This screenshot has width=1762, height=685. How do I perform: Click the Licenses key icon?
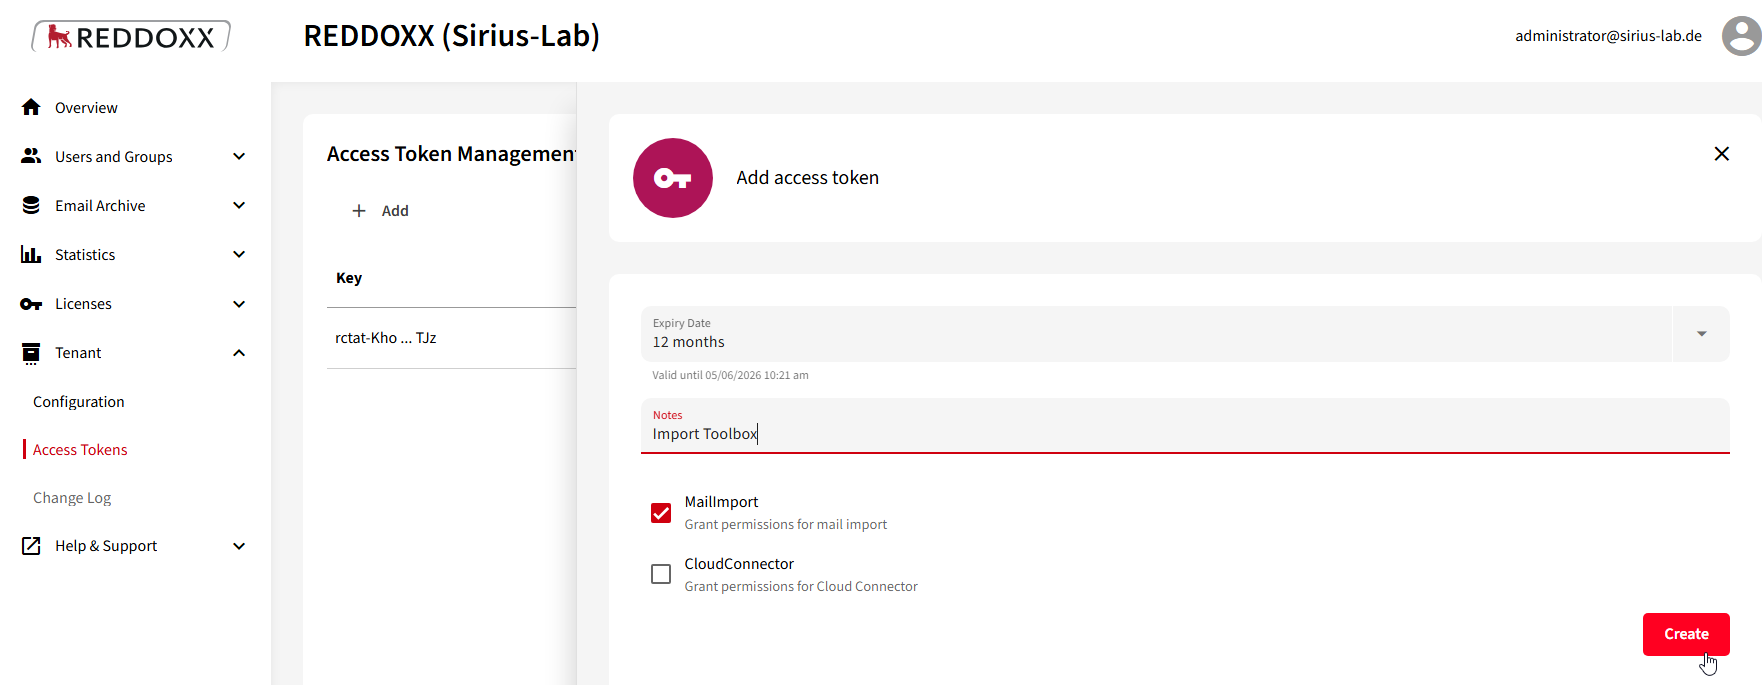point(31,304)
